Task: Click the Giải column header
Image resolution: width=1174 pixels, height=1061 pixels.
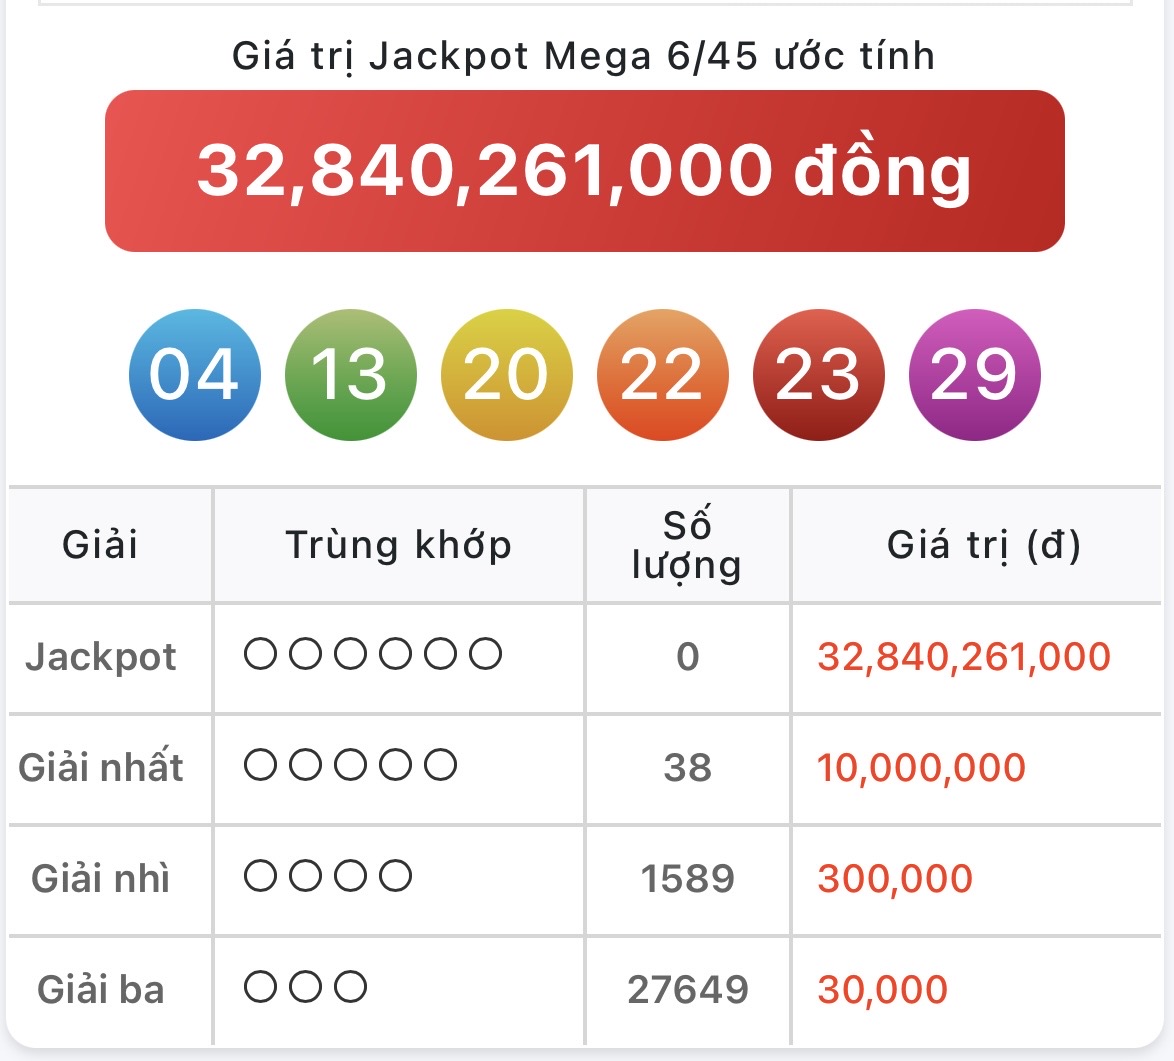Action: [100, 545]
